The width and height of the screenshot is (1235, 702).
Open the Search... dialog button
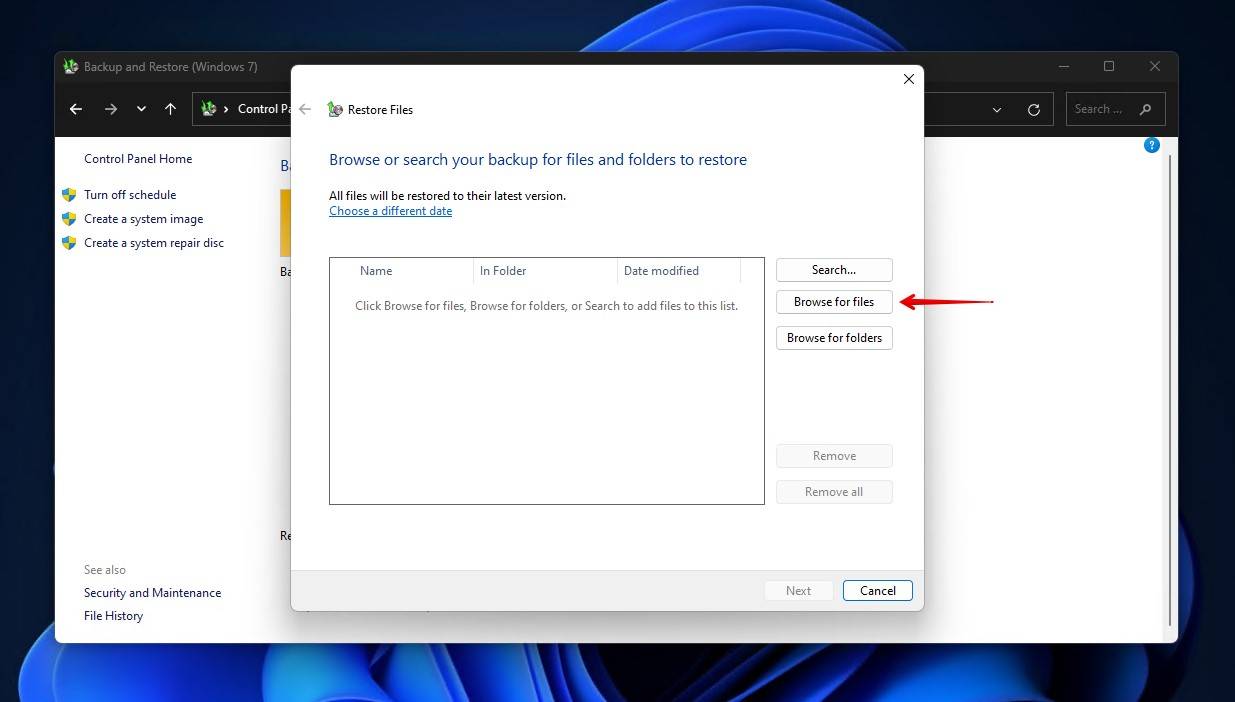coord(834,269)
